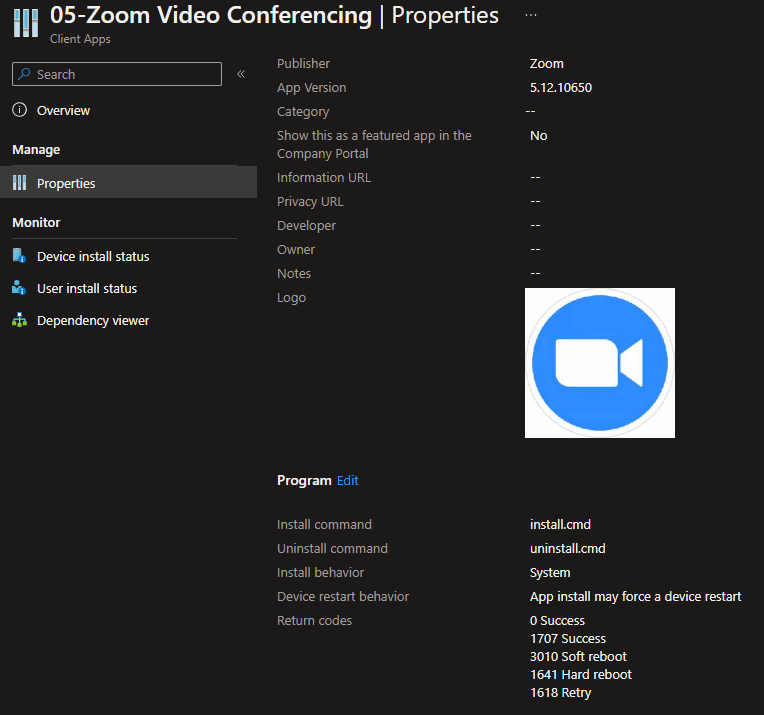Click the Zoom logo image

[x=600, y=363]
